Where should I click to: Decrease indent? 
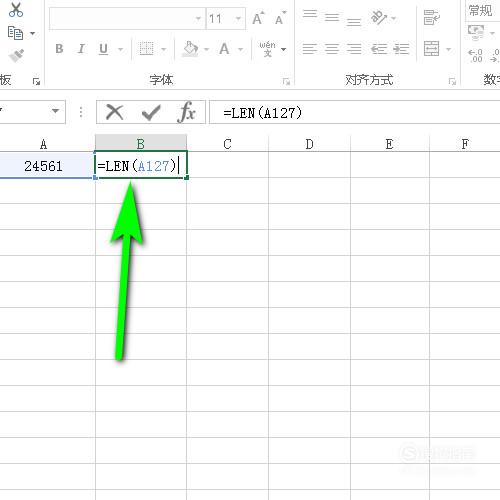point(379,49)
